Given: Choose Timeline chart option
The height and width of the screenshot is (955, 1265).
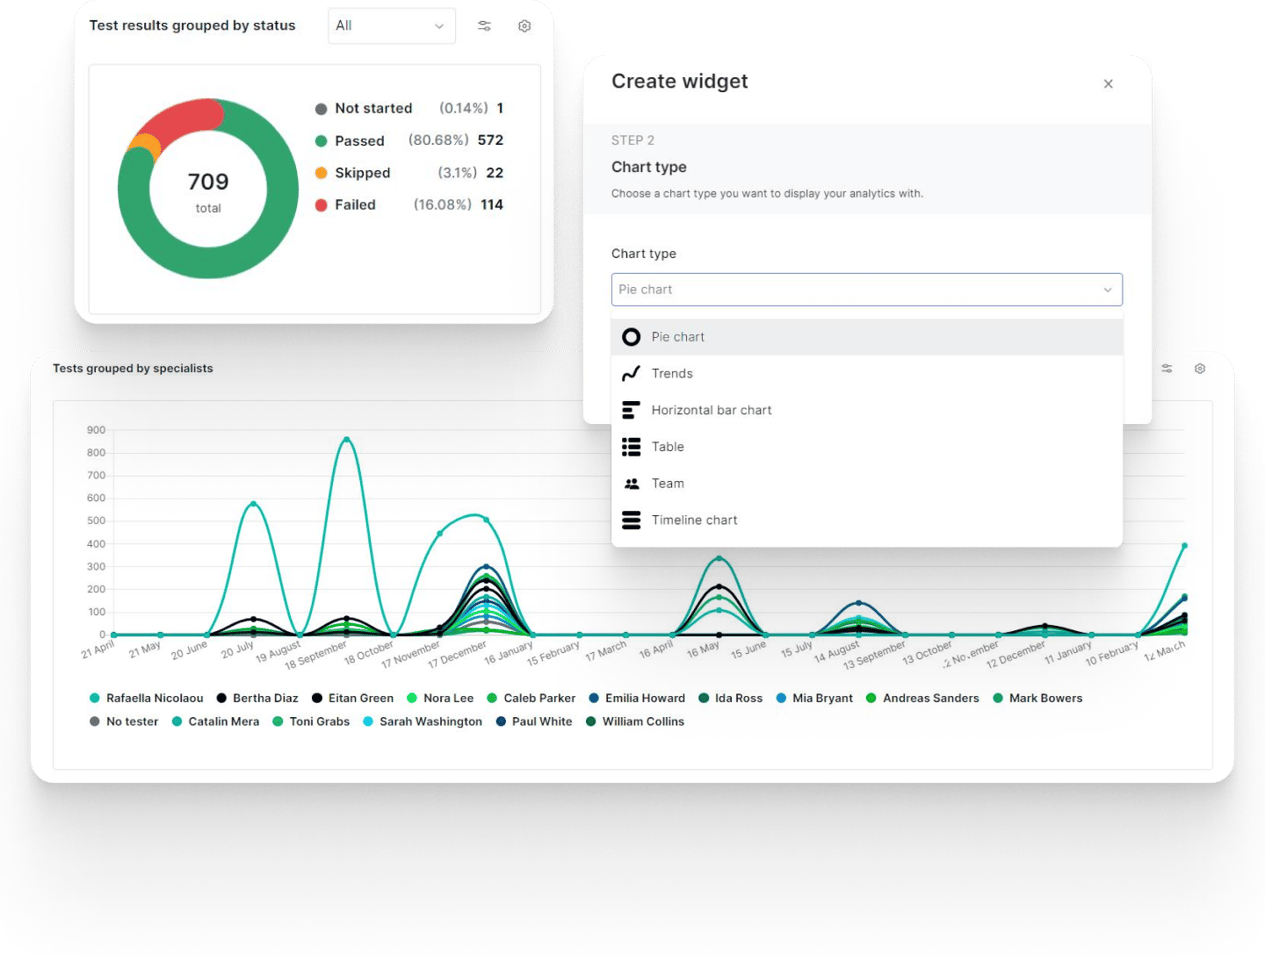Looking at the screenshot, I should (x=694, y=520).
